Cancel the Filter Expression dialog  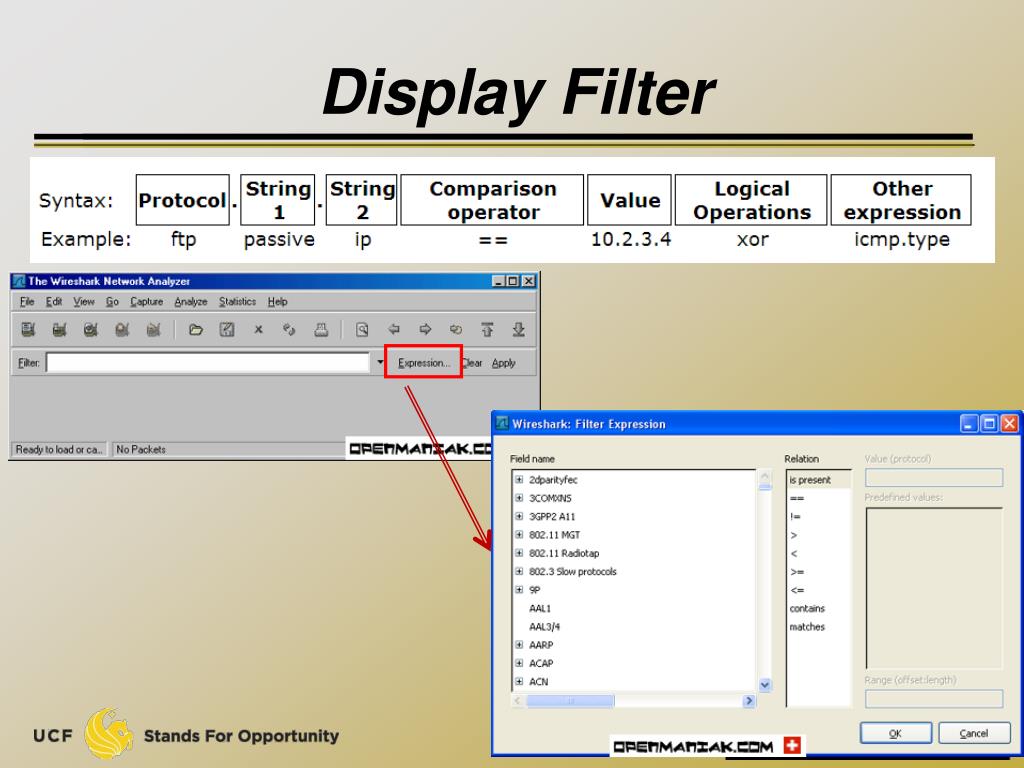(974, 733)
